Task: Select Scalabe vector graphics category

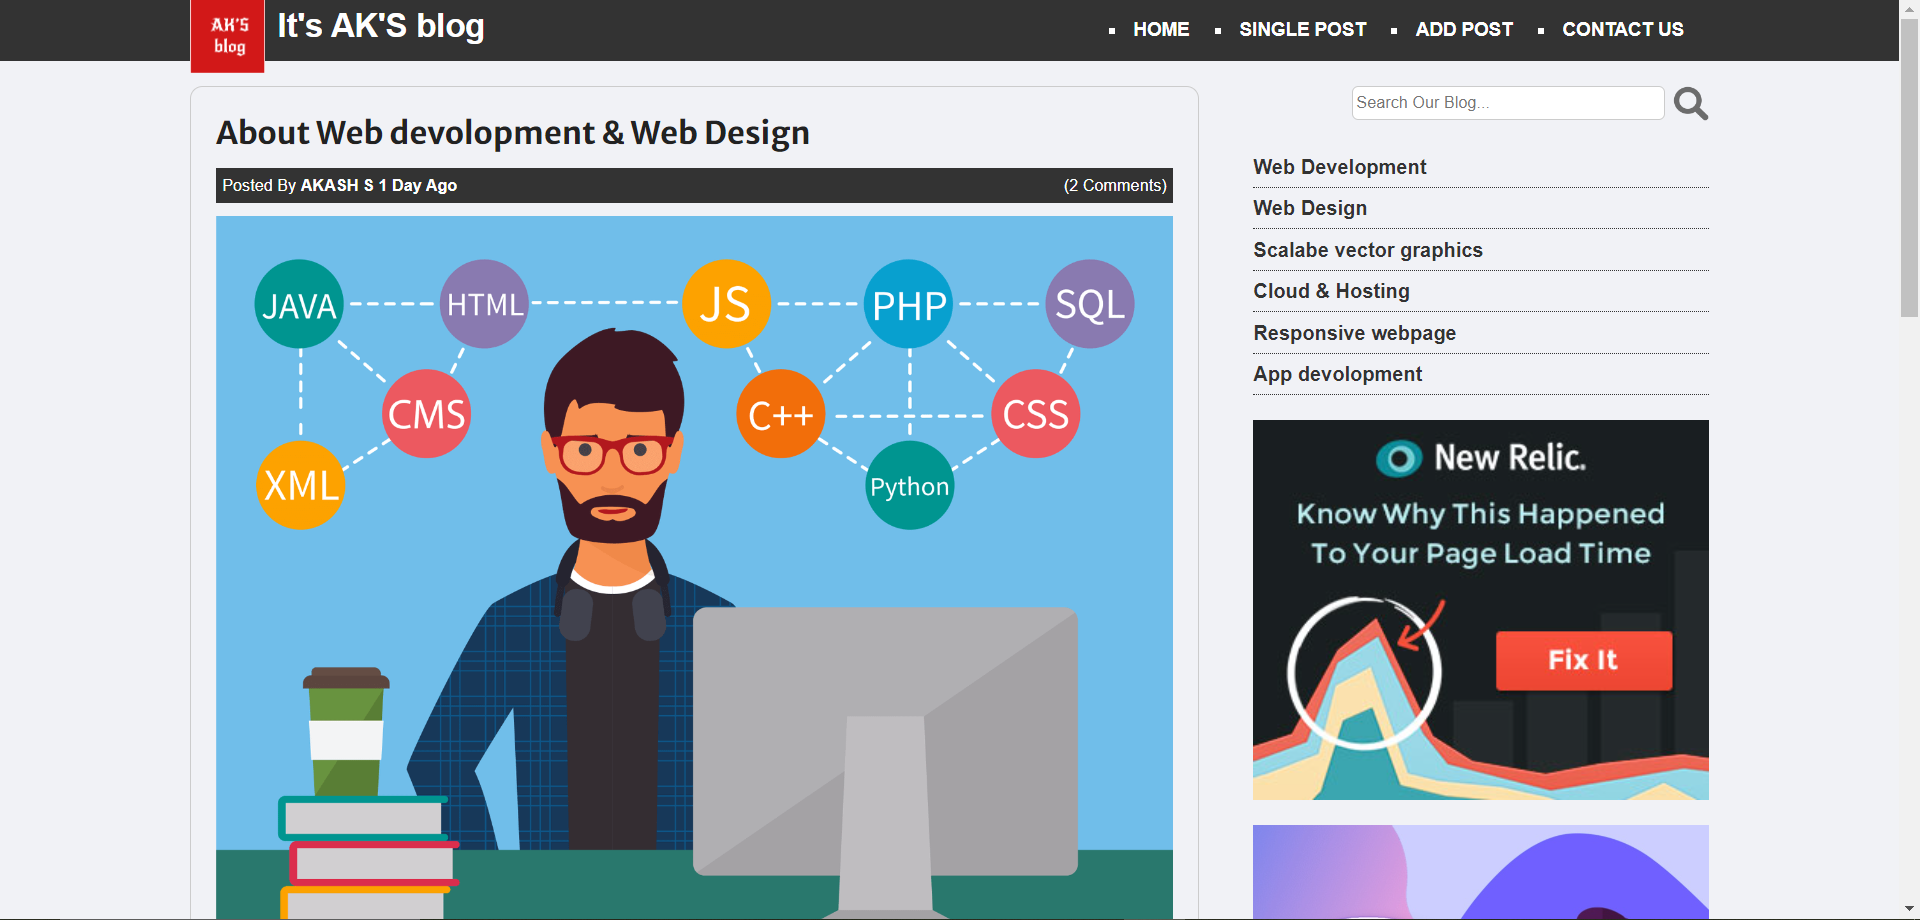Action: (1368, 250)
